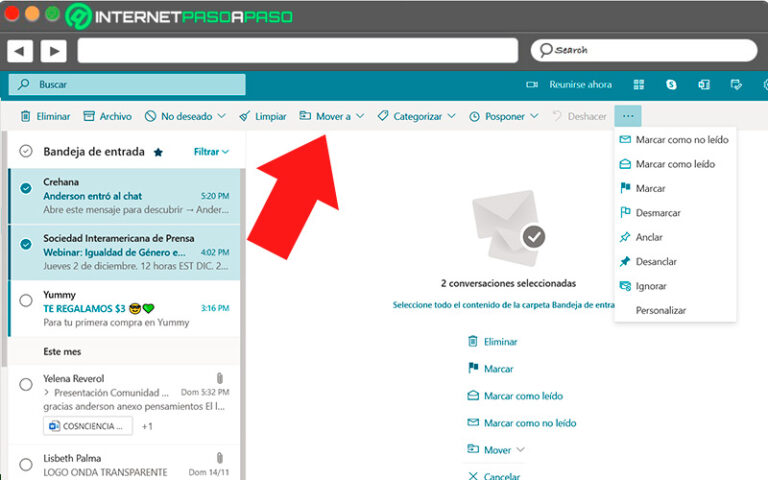This screenshot has width=768, height=480.
Task: Click the Anderson entró al chat subject
Action: point(92,196)
